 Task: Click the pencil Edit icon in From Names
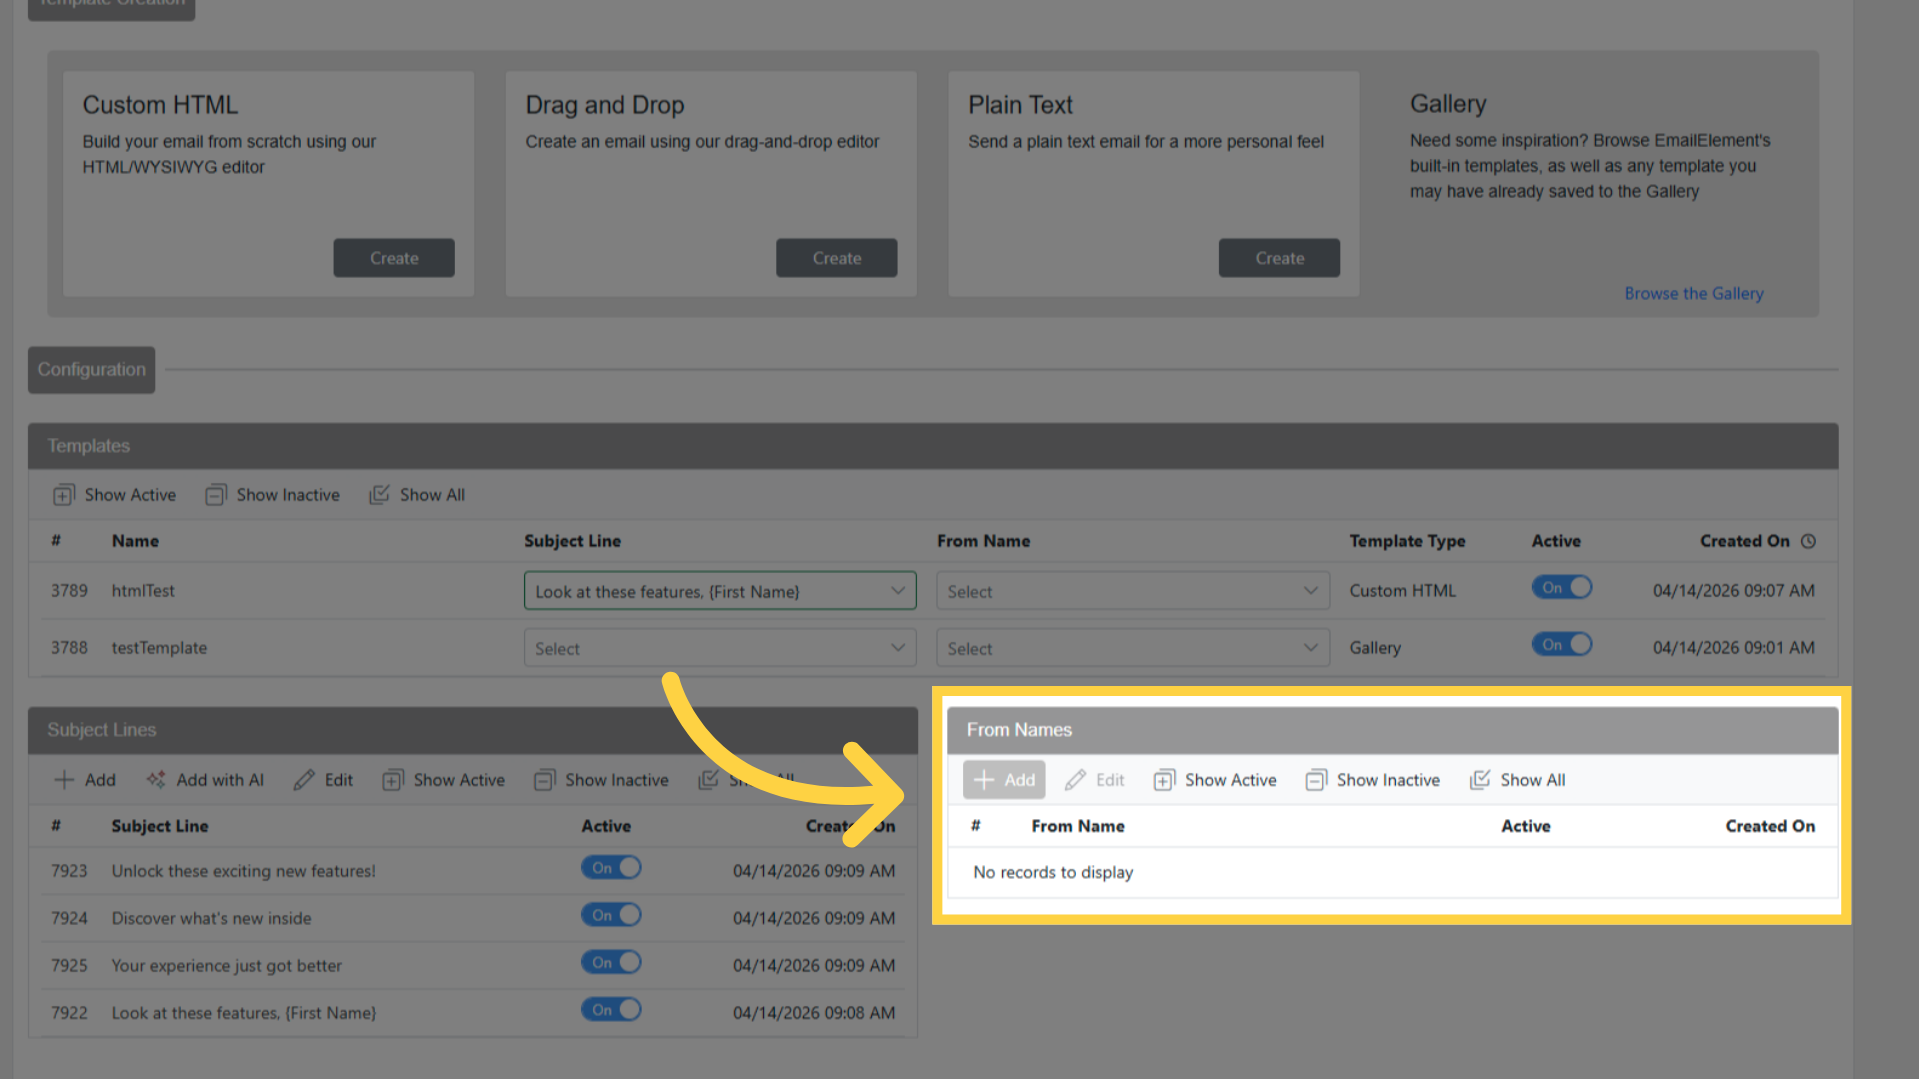click(1075, 780)
